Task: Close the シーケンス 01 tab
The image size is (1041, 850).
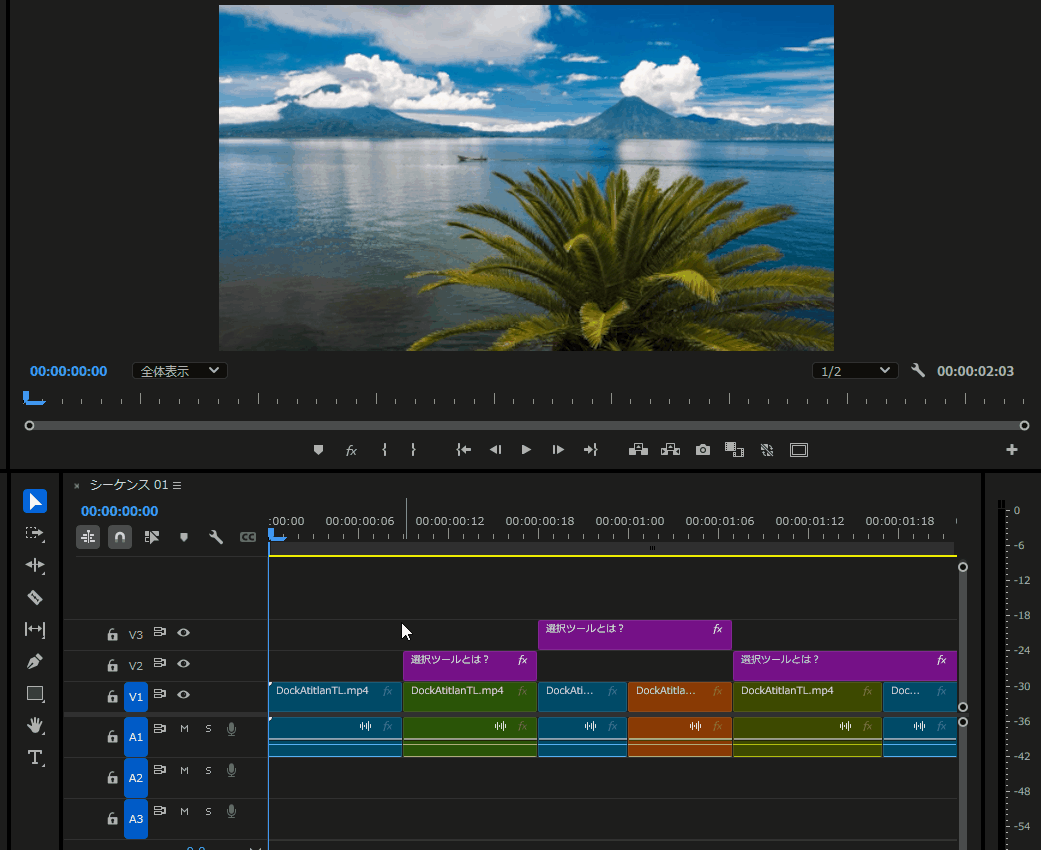Action: point(77,486)
